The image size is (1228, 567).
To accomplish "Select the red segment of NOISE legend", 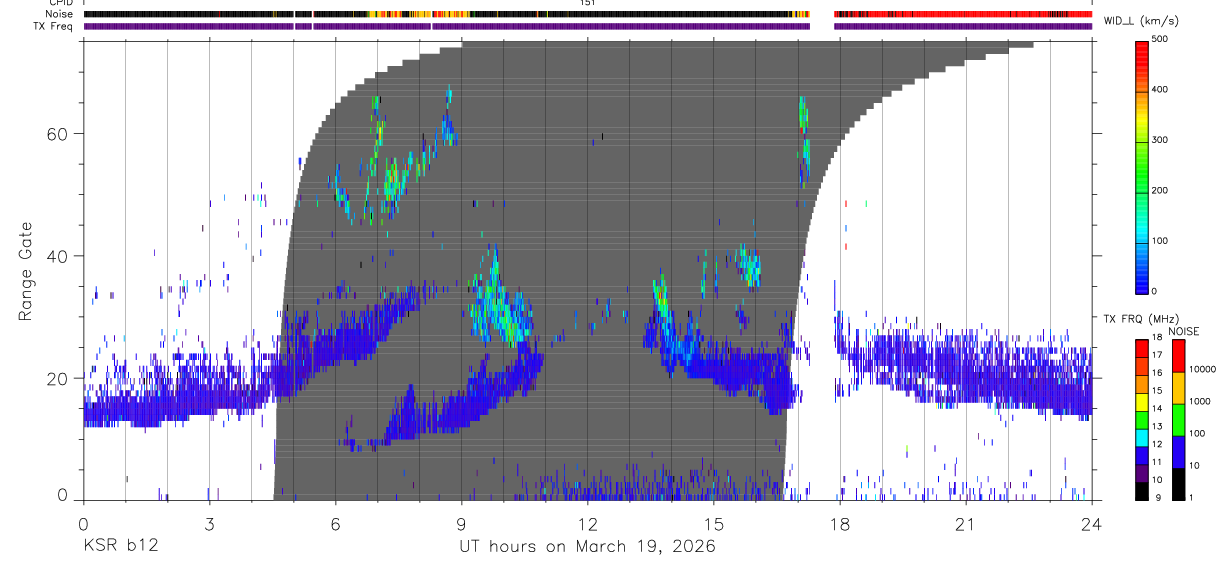I will click(x=1180, y=356).
